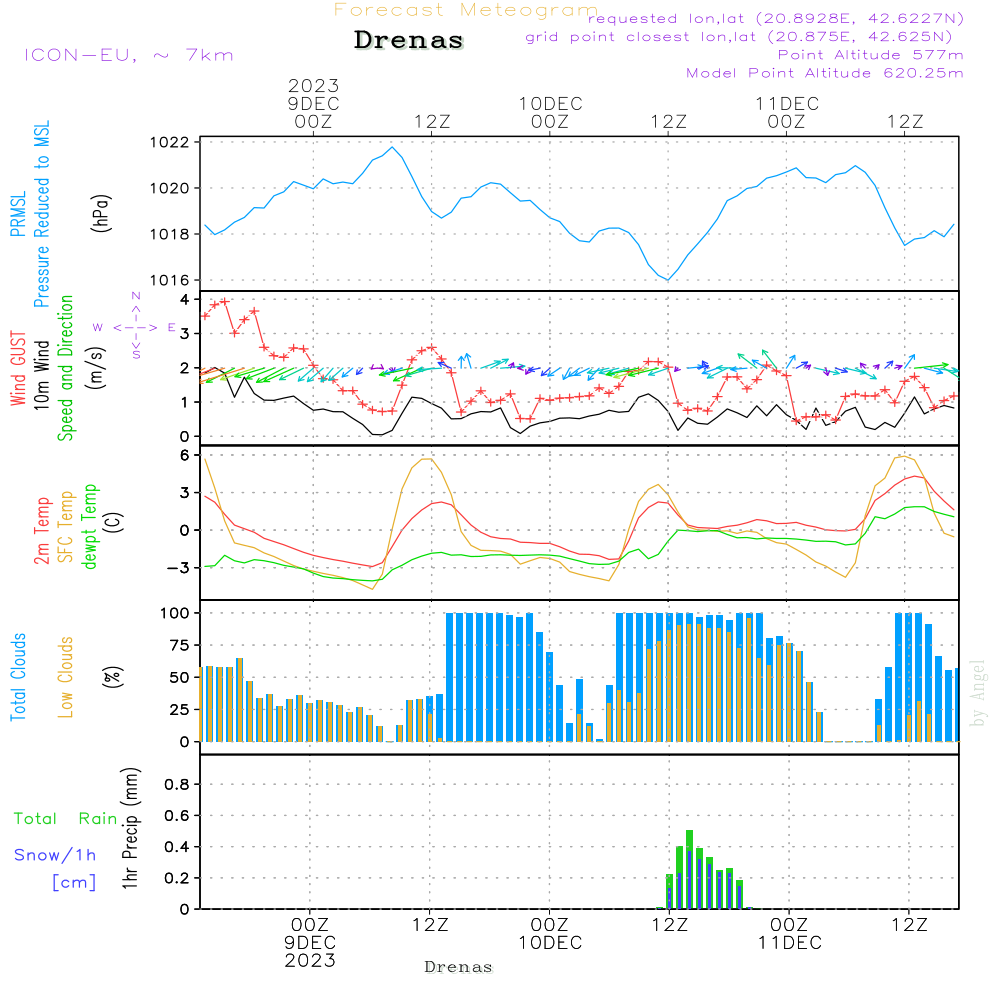Click the pressure curve minimum near 1016
Viewport: 1000px width, 1000px height.
click(668, 279)
